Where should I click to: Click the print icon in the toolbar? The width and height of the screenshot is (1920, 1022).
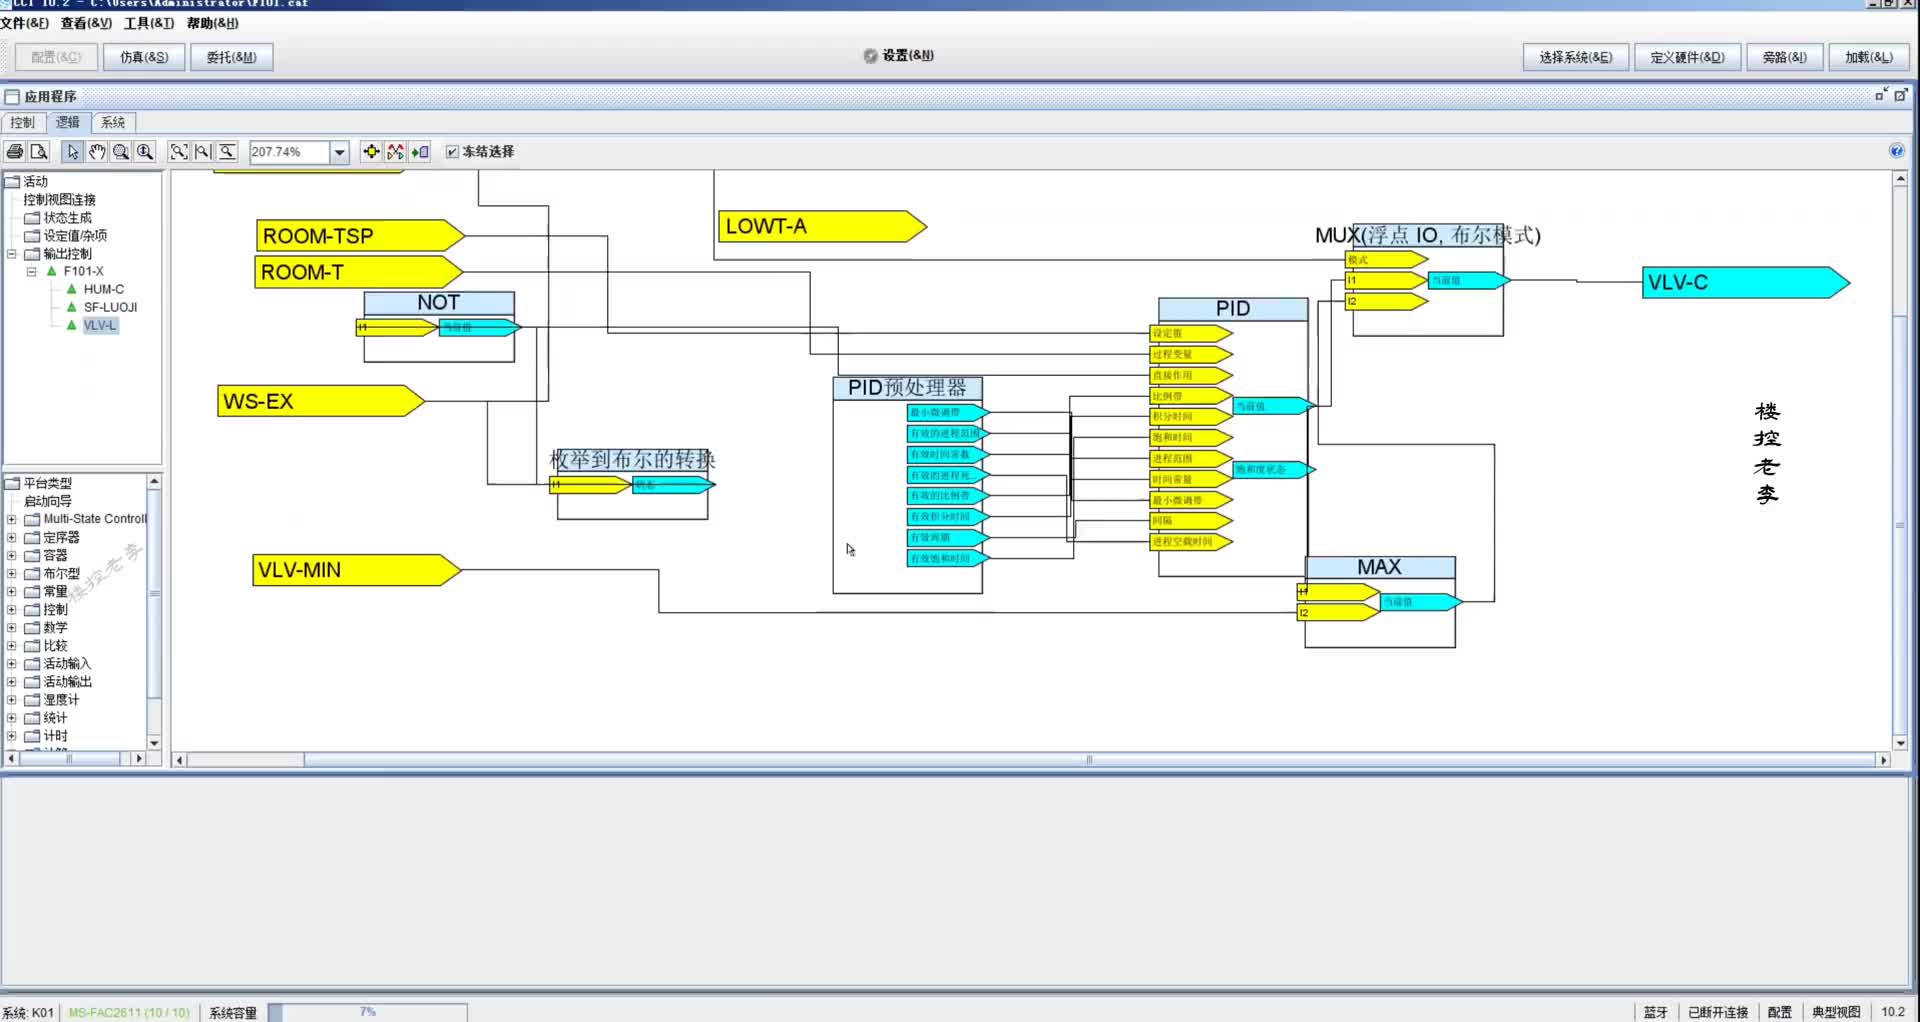[x=15, y=152]
